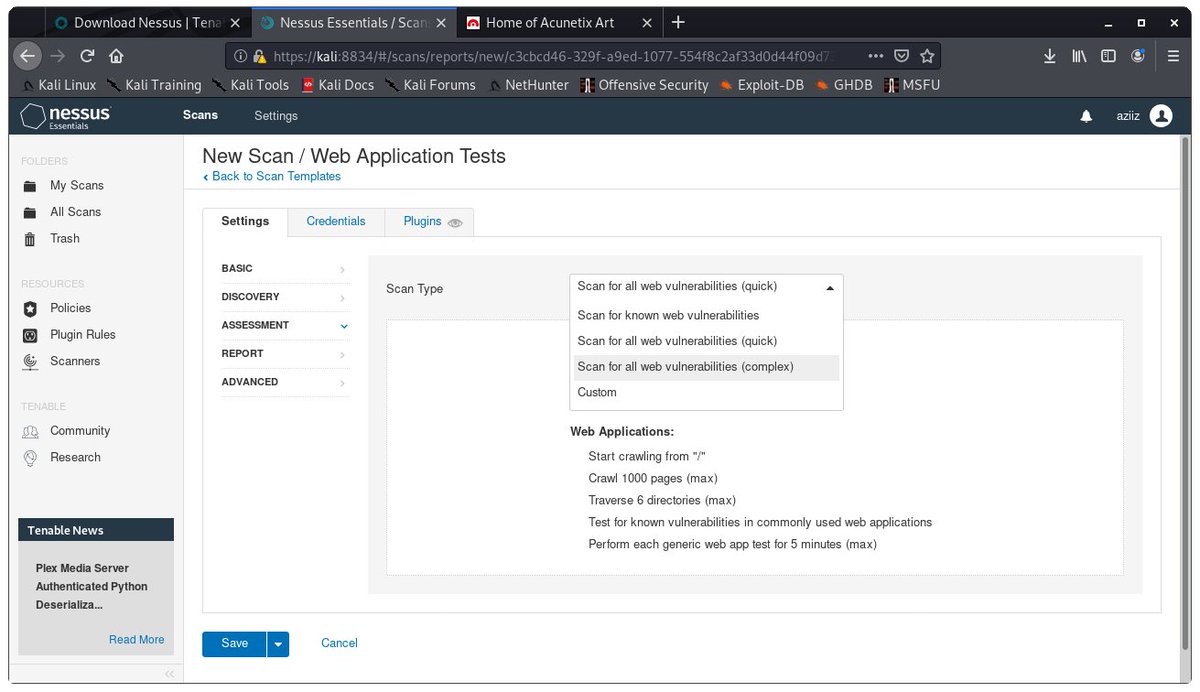1200x692 pixels.
Task: Open page actions ellipsis in address bar
Action: tap(875, 56)
